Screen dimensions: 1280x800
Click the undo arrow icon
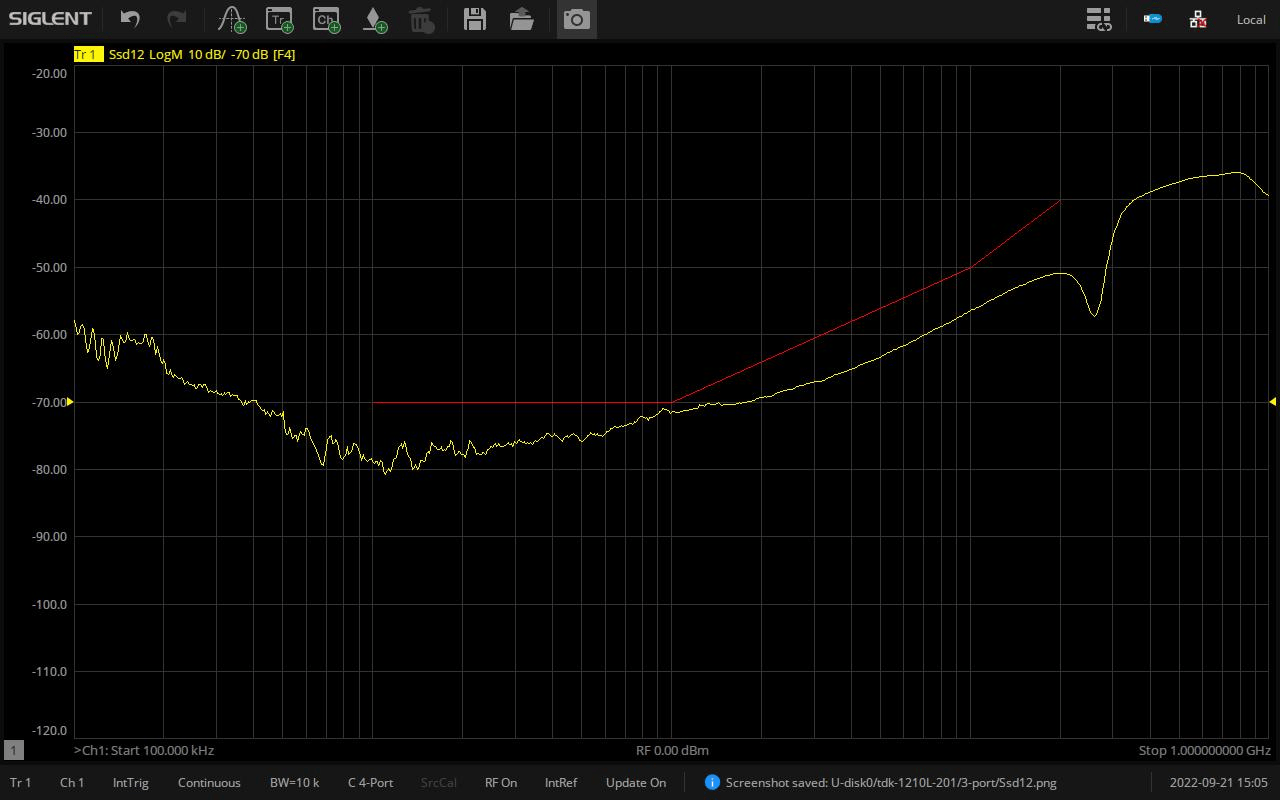tap(130, 19)
